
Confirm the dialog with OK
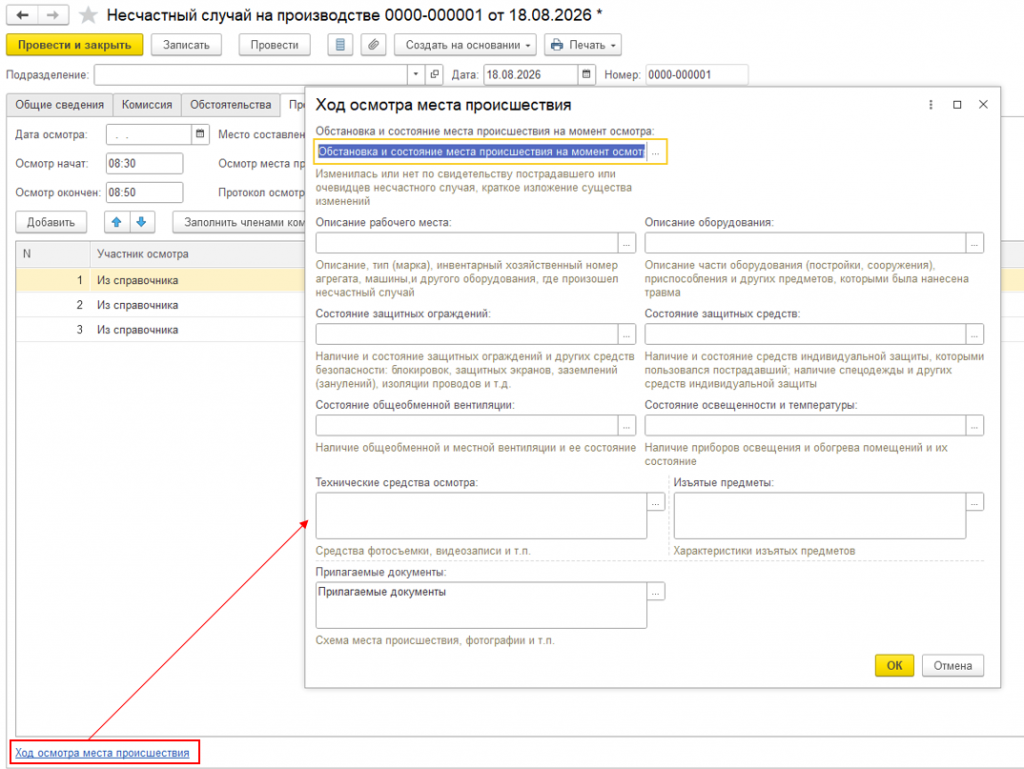(x=894, y=666)
